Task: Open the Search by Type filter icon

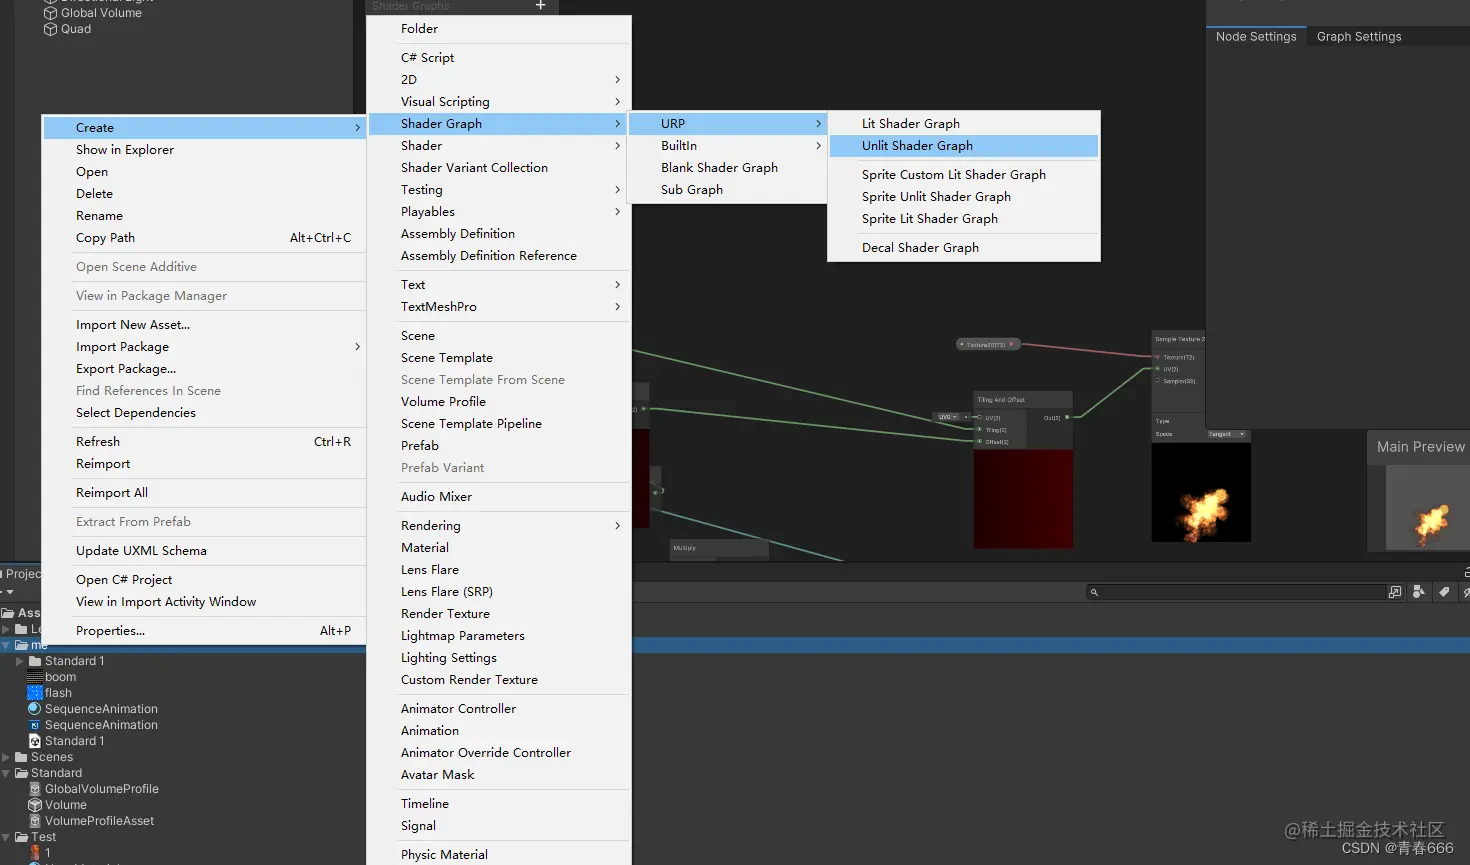Action: 1418,591
